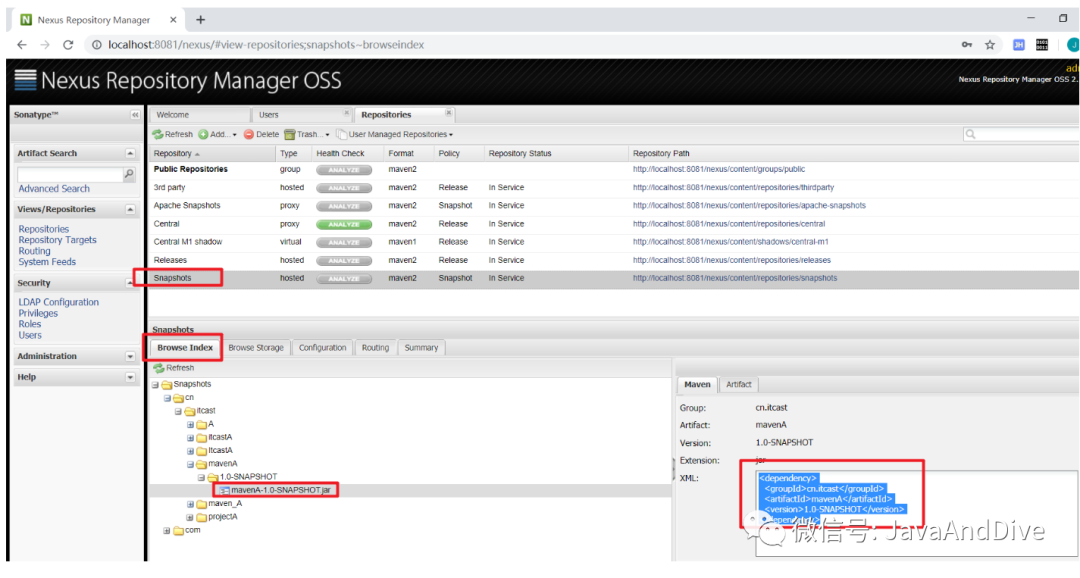1080x578 pixels.
Task: Switch to Browse Storage tab
Action: tap(256, 348)
